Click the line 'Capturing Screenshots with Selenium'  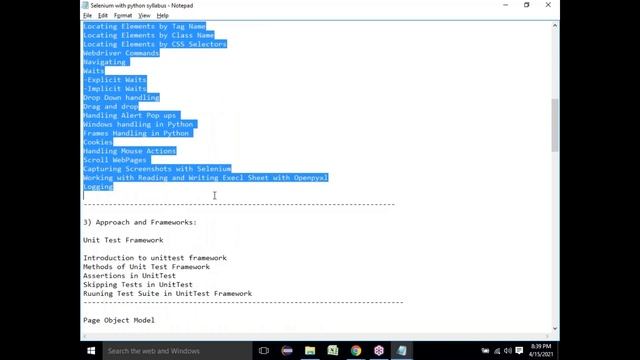click(157, 169)
